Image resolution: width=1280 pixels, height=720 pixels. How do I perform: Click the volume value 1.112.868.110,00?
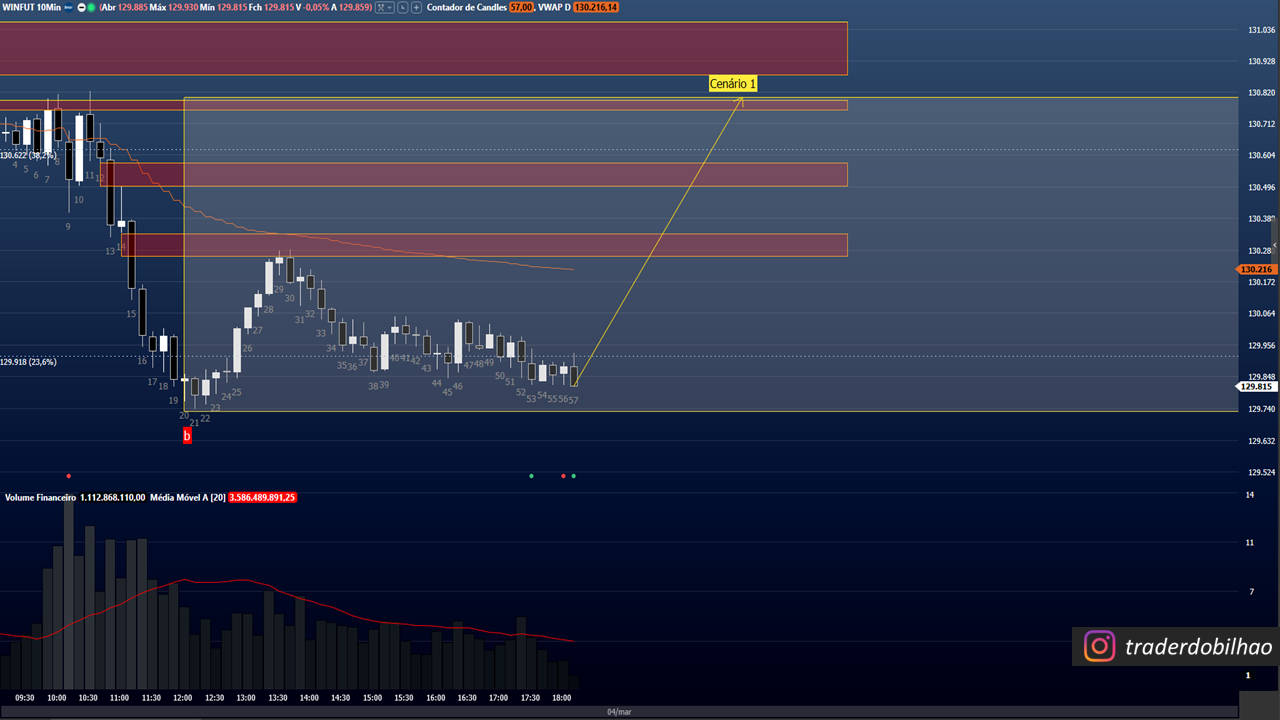(x=113, y=497)
